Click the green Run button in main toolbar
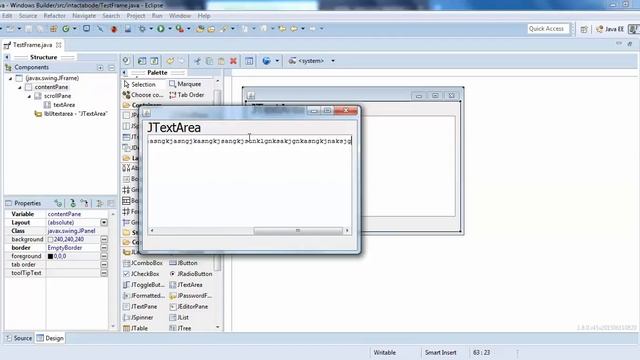This screenshot has width=640, height=360. [161, 29]
